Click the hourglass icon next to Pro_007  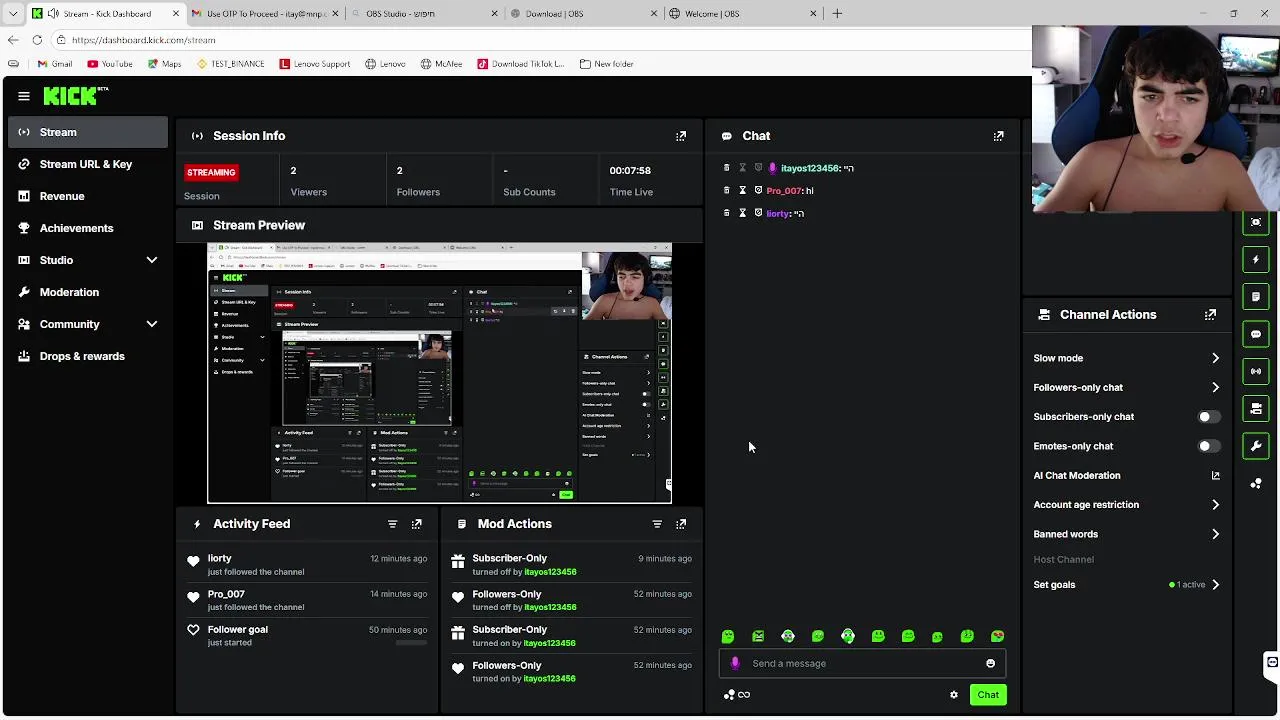pyautogui.click(x=742, y=190)
